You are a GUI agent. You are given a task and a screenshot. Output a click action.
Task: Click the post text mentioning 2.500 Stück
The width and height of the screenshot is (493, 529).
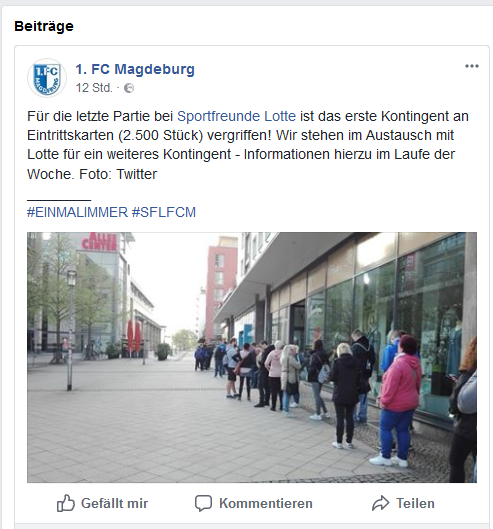[248, 145]
